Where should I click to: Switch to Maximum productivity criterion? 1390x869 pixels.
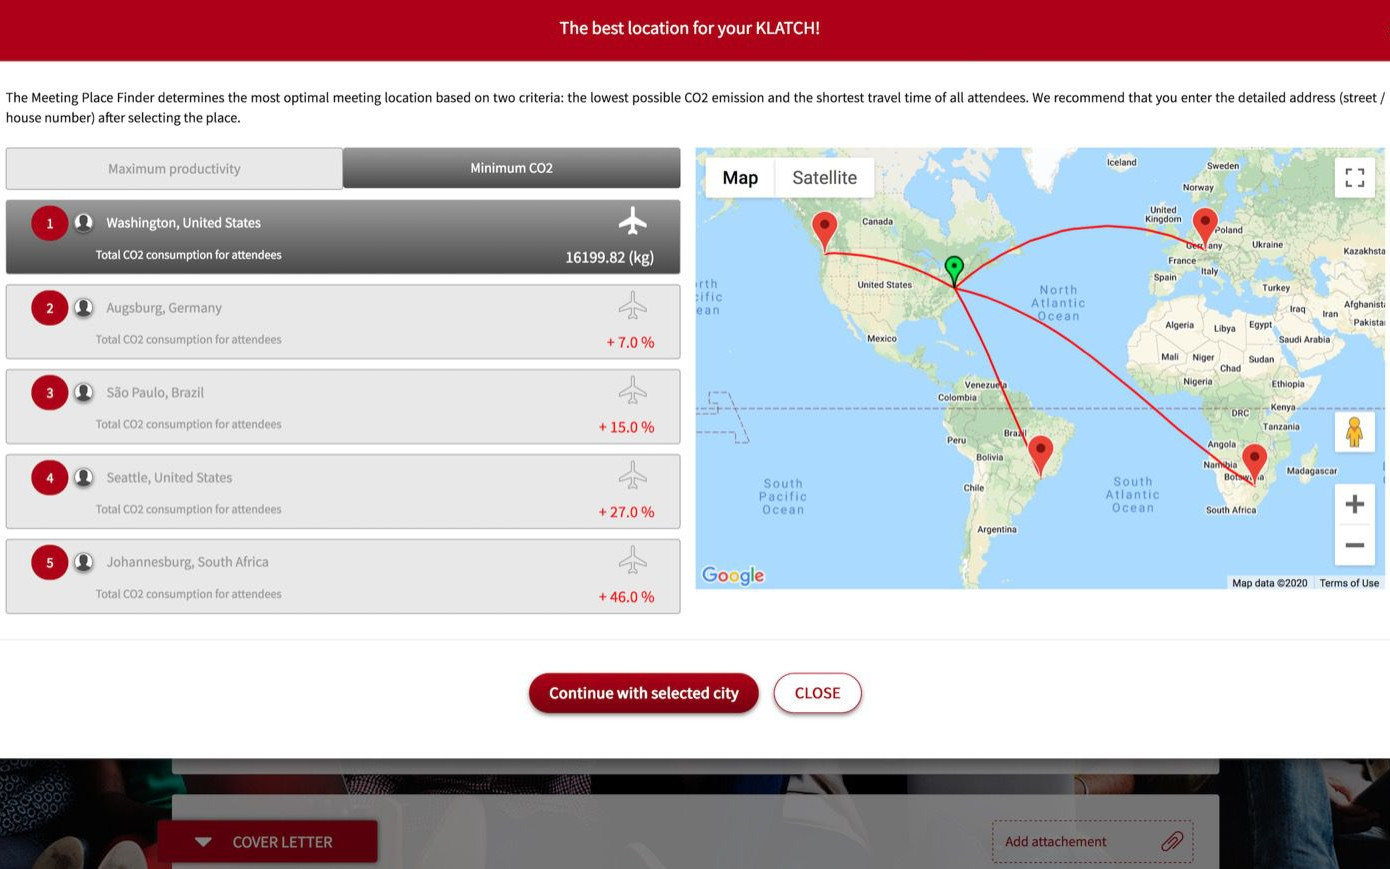(174, 169)
